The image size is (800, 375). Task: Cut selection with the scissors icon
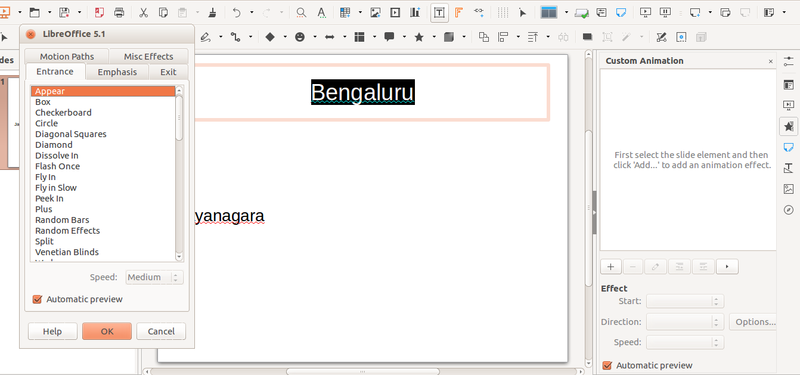pos(143,12)
